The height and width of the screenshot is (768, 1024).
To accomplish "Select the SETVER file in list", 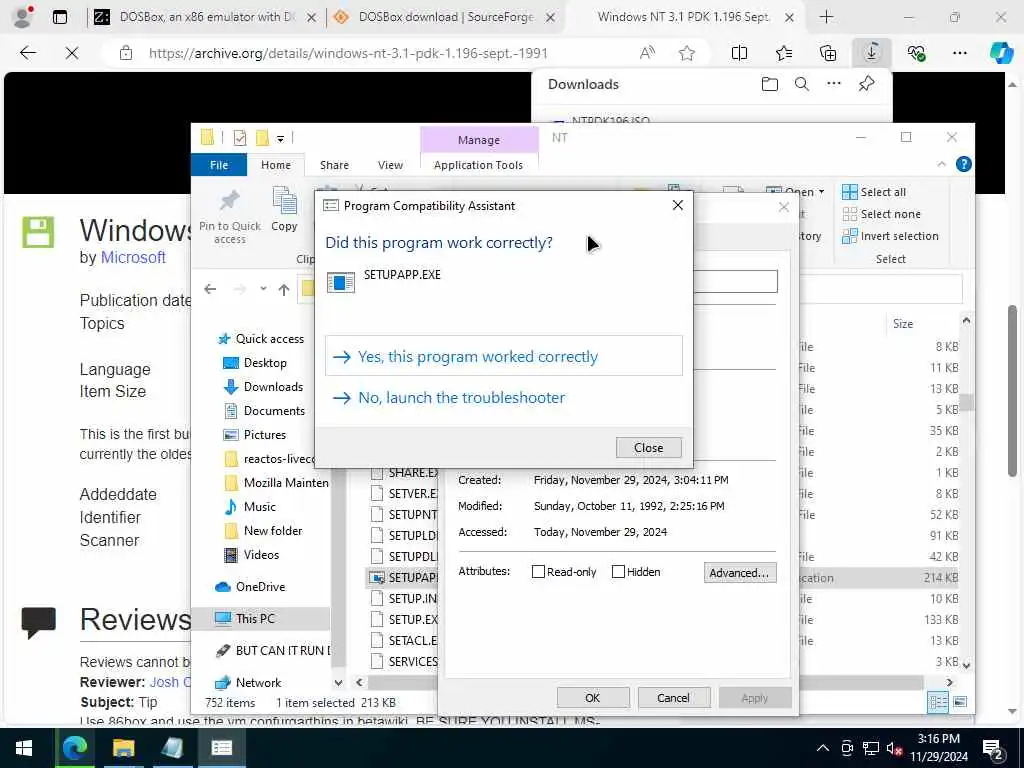I will (404, 494).
